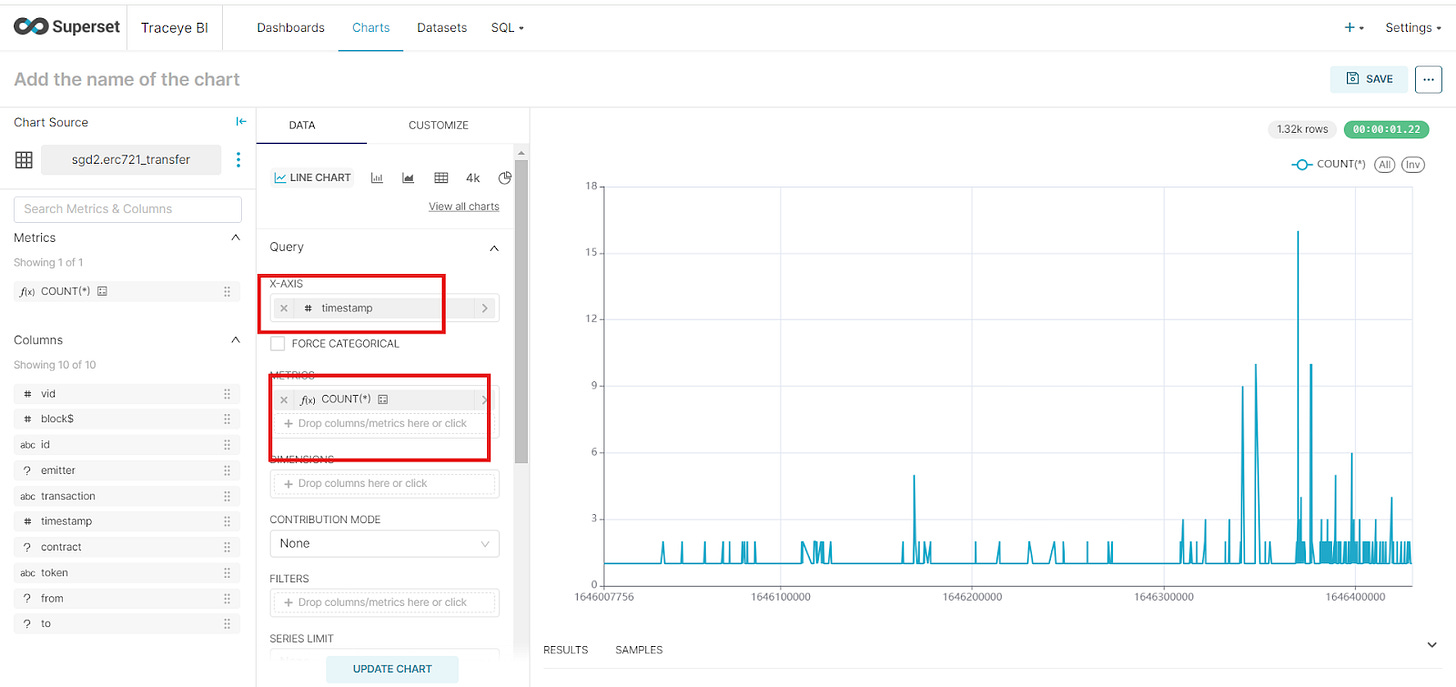Click the sgd2.erc721_transfer dataset name
Screen dimensions: 1456x687
point(131,160)
